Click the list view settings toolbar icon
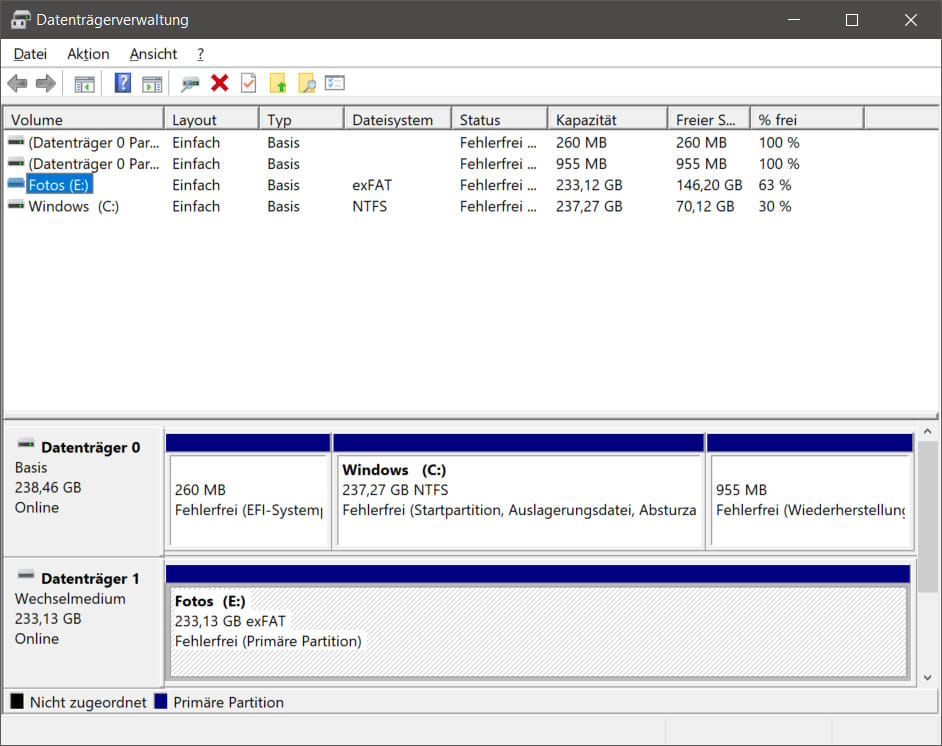This screenshot has height=746, width=942. 335,83
